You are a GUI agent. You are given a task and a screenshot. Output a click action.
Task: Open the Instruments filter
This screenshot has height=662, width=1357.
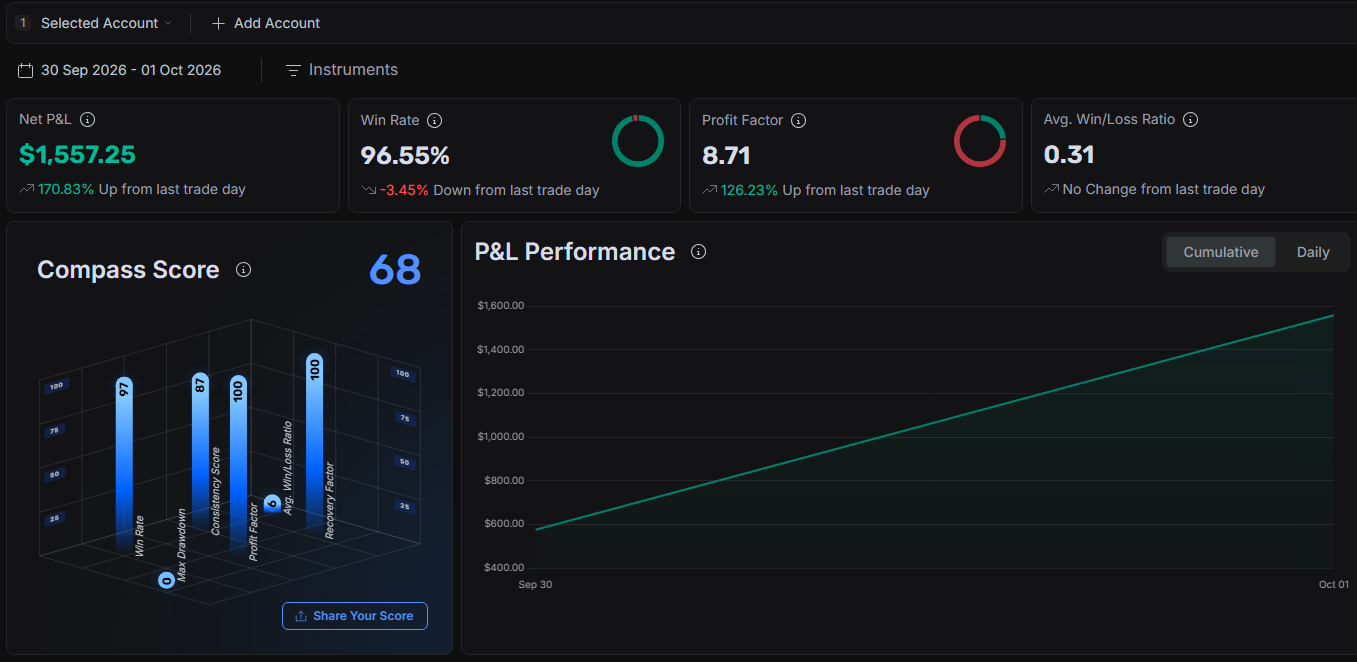click(x=342, y=70)
